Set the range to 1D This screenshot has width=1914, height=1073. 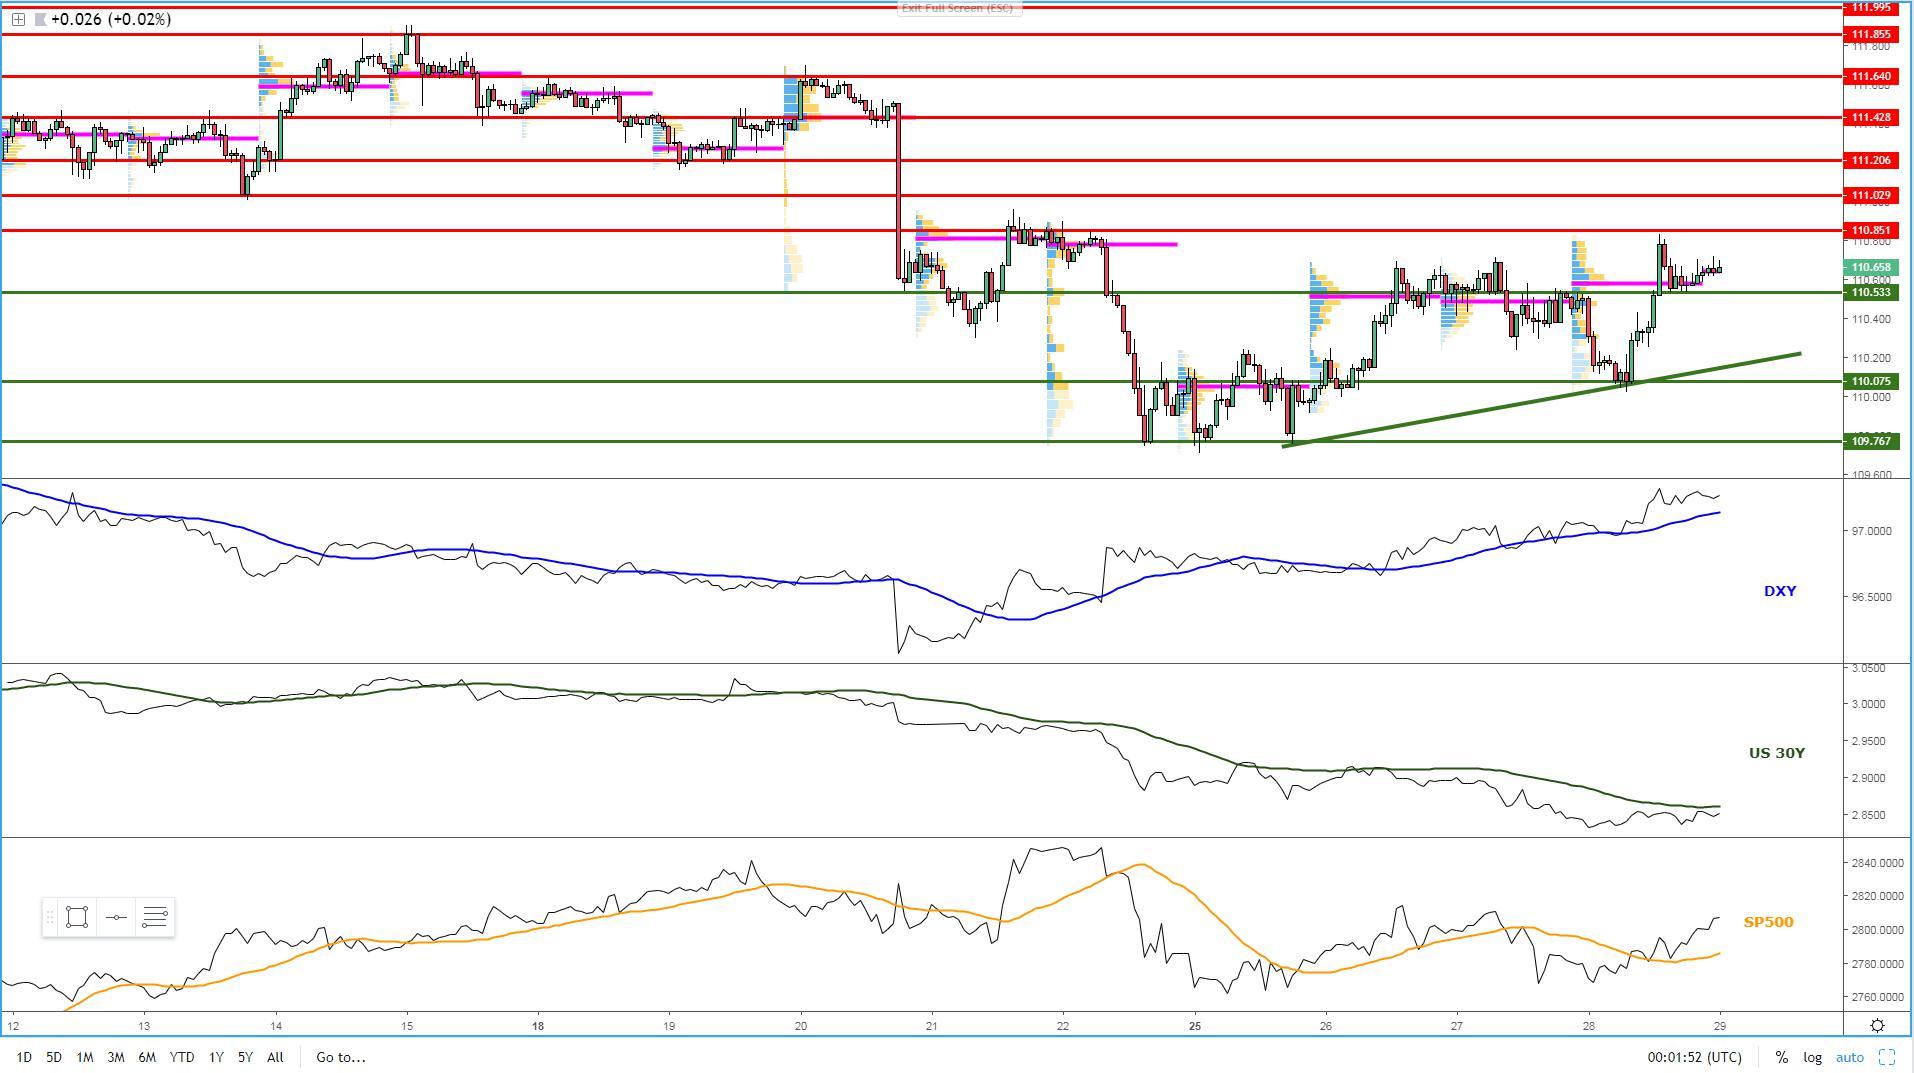(x=24, y=1057)
